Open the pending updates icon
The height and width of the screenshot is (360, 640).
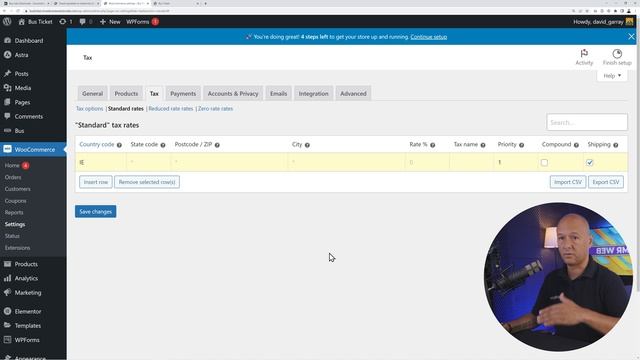66,22
